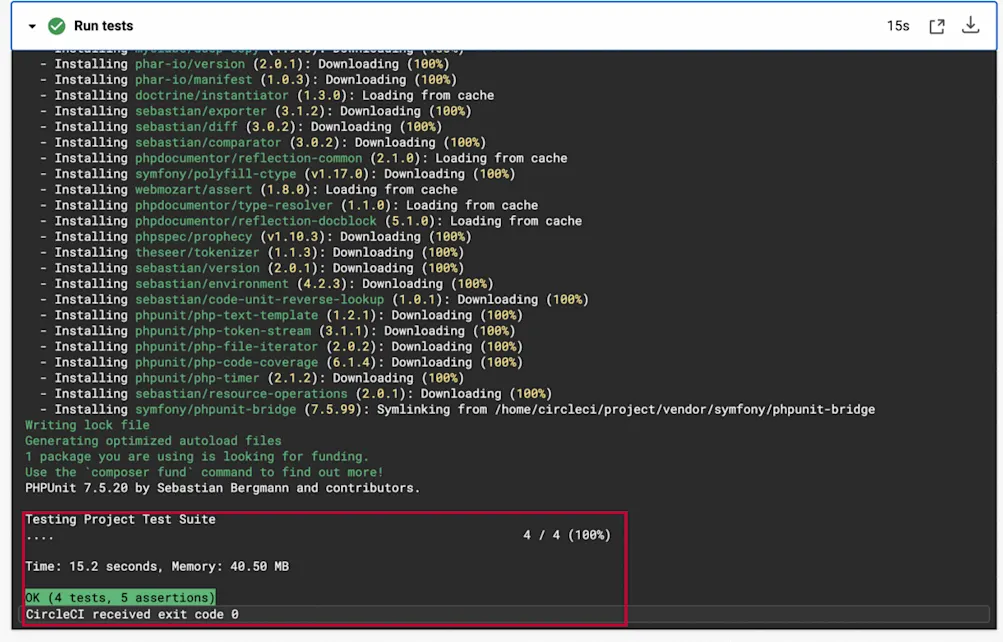Select the symfony/polyfill-ctype package name
Screen dimensions: 1003x642
[216, 174]
